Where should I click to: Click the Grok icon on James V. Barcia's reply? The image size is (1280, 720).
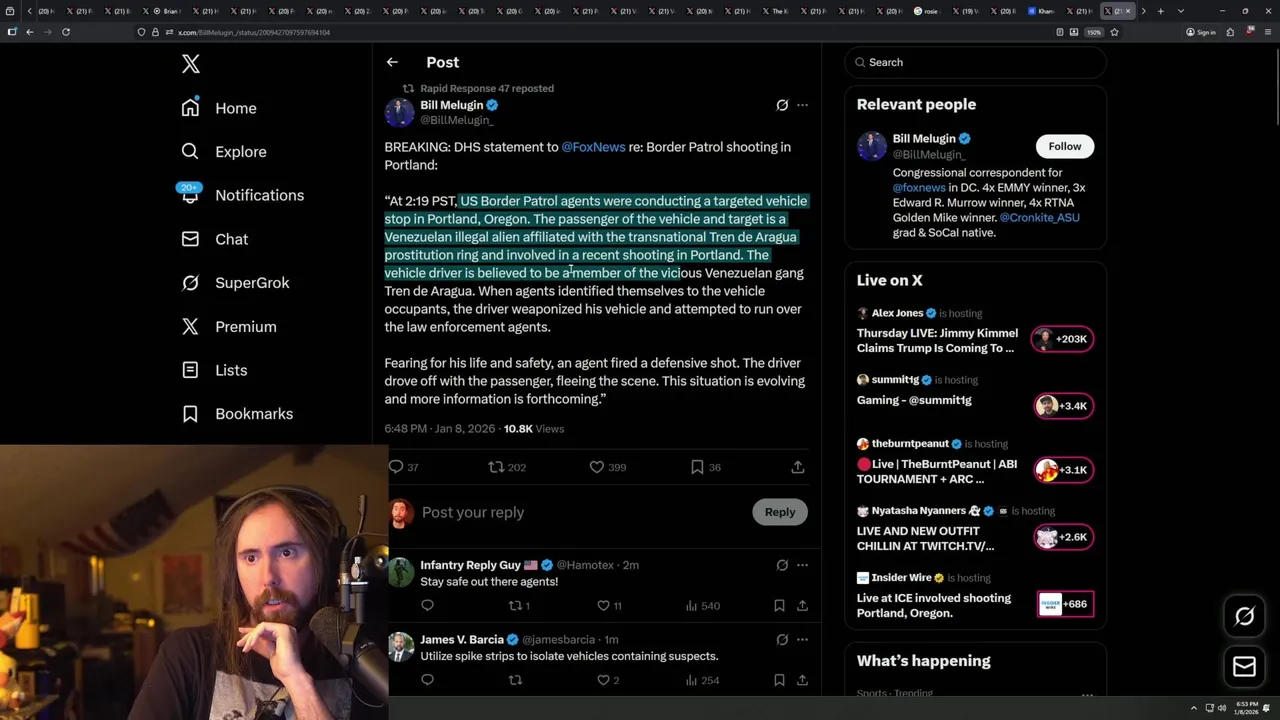782,639
